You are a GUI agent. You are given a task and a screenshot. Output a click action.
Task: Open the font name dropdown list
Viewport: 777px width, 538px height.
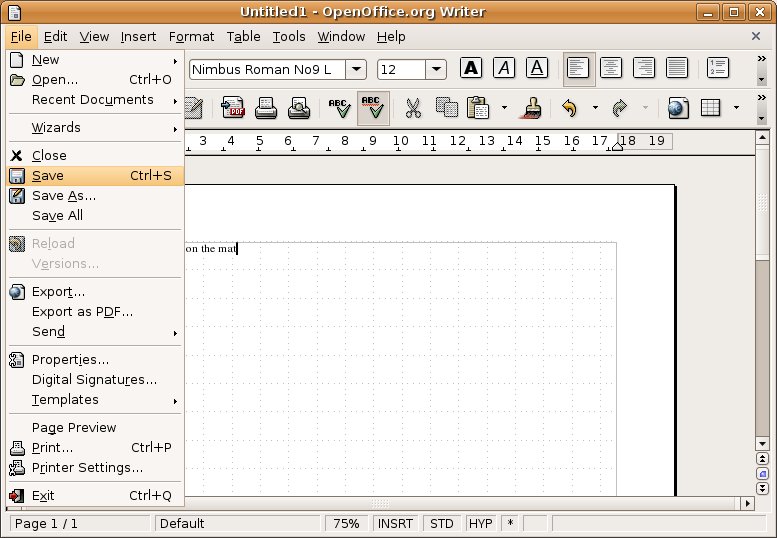point(356,69)
